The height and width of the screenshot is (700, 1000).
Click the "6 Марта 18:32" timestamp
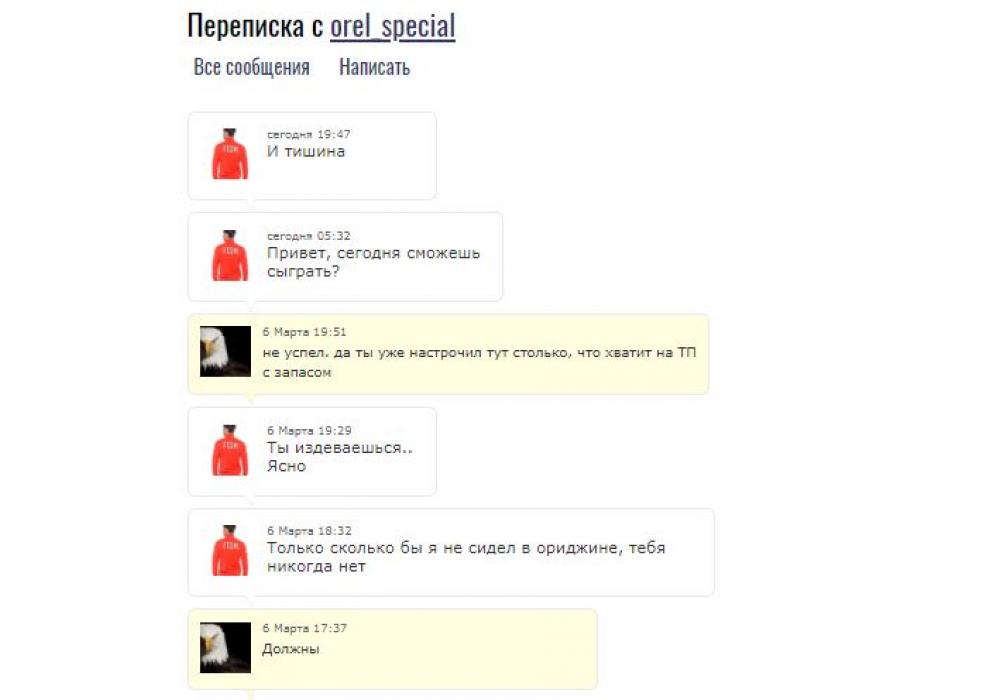[x=309, y=530]
